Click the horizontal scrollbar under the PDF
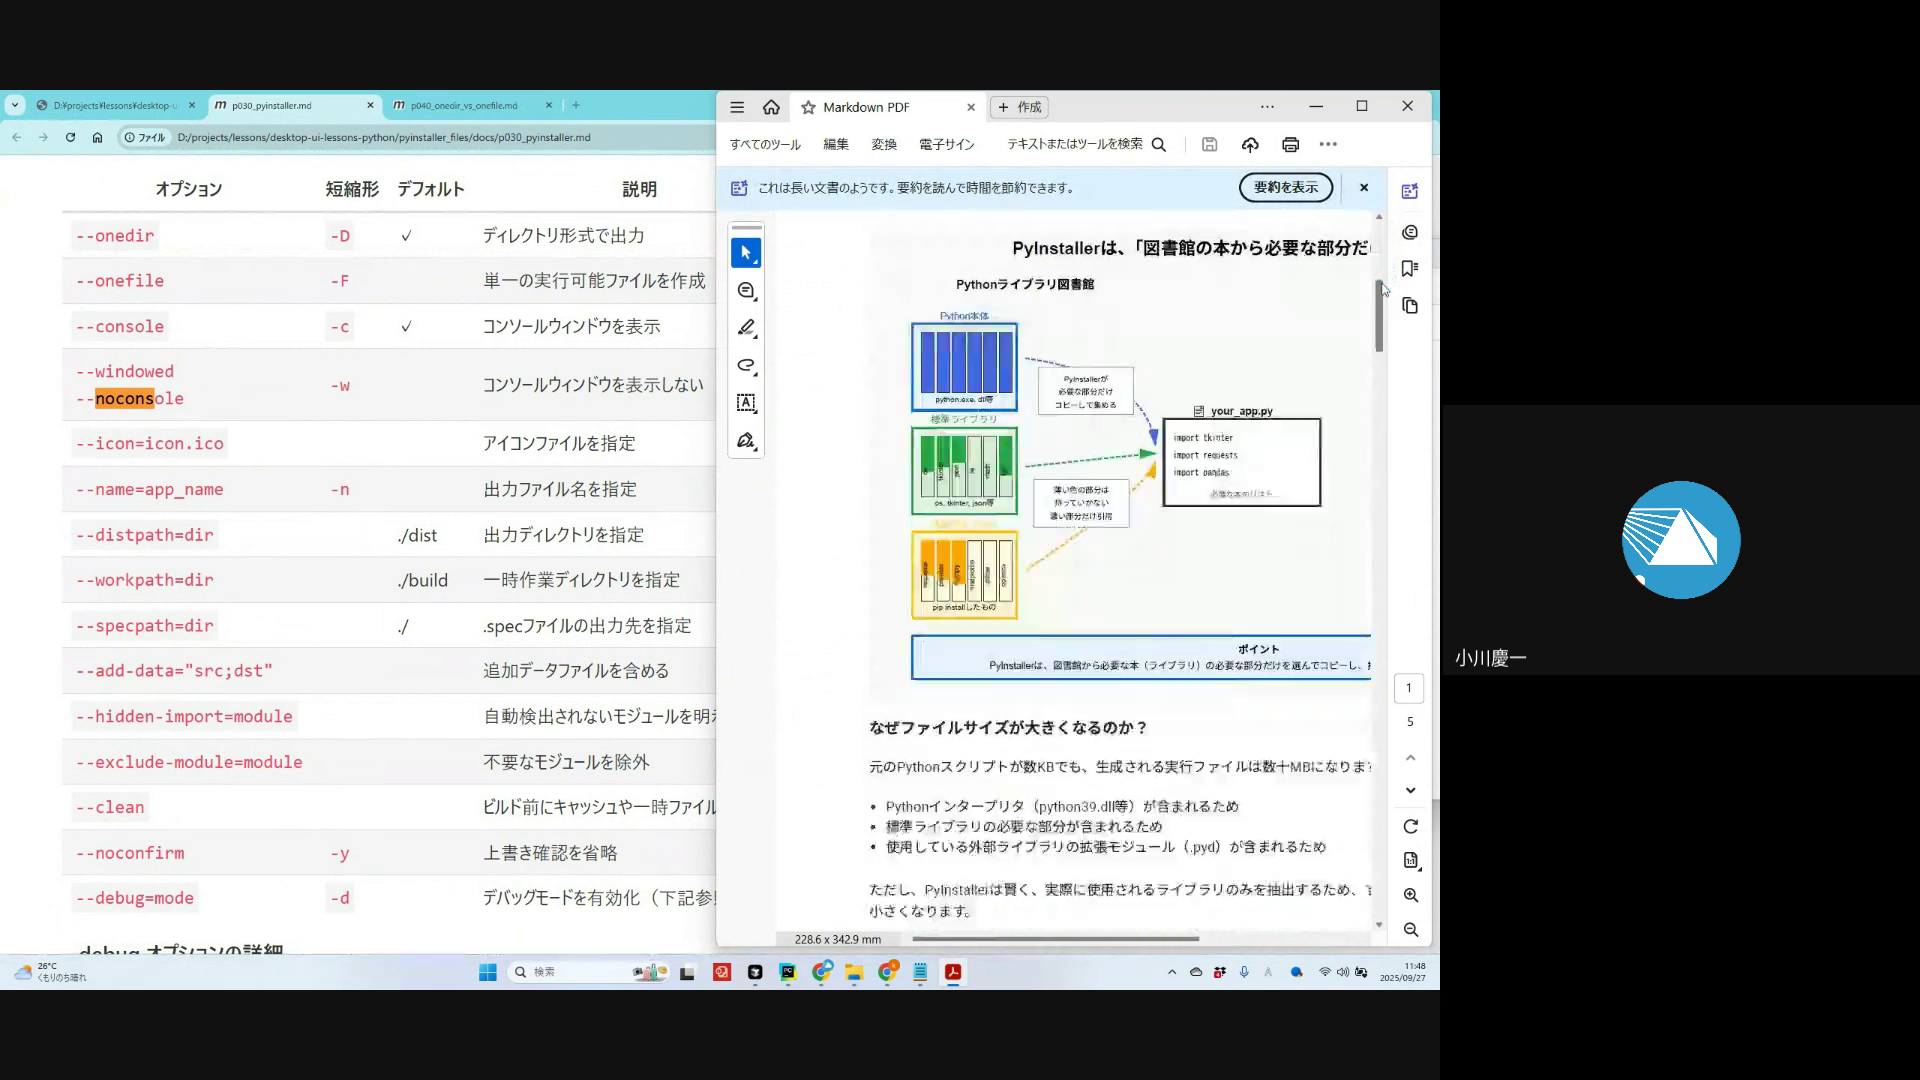 [1055, 939]
